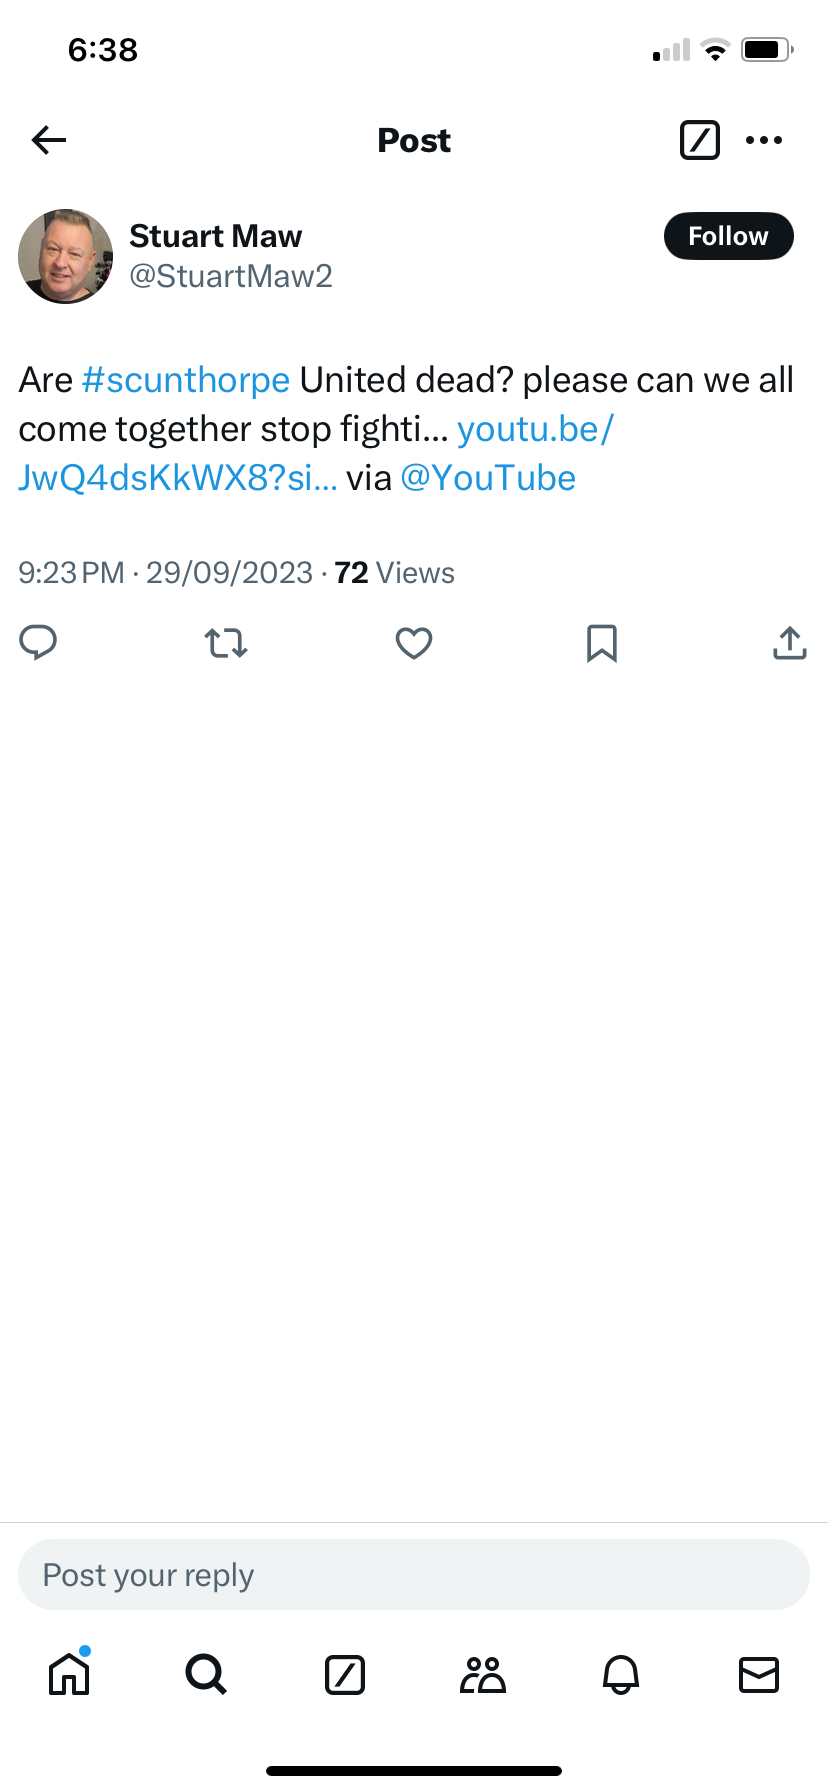Open Grok in the bottom bar
The height and width of the screenshot is (1792, 828).
pyautogui.click(x=345, y=1674)
